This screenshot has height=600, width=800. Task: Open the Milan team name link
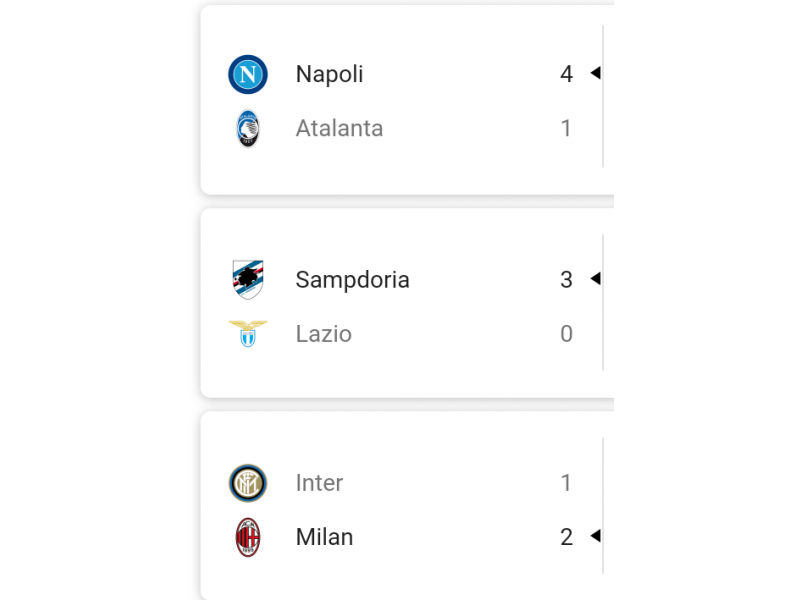(324, 537)
